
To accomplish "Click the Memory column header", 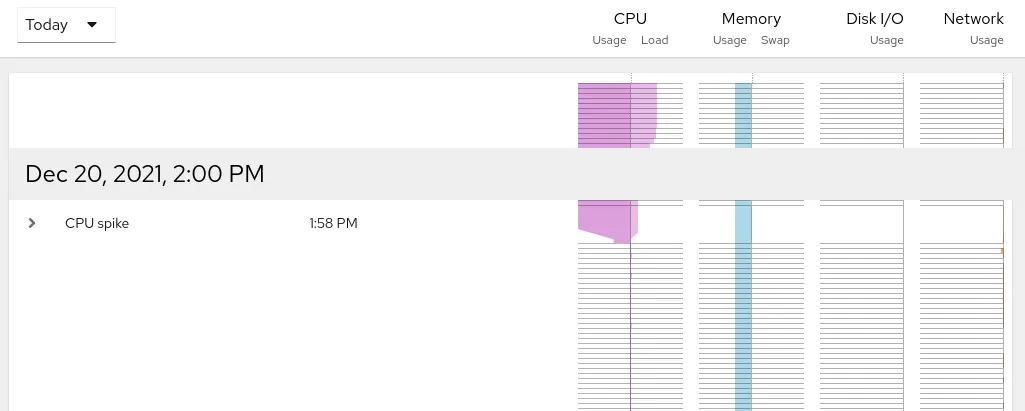I will 751,18.
